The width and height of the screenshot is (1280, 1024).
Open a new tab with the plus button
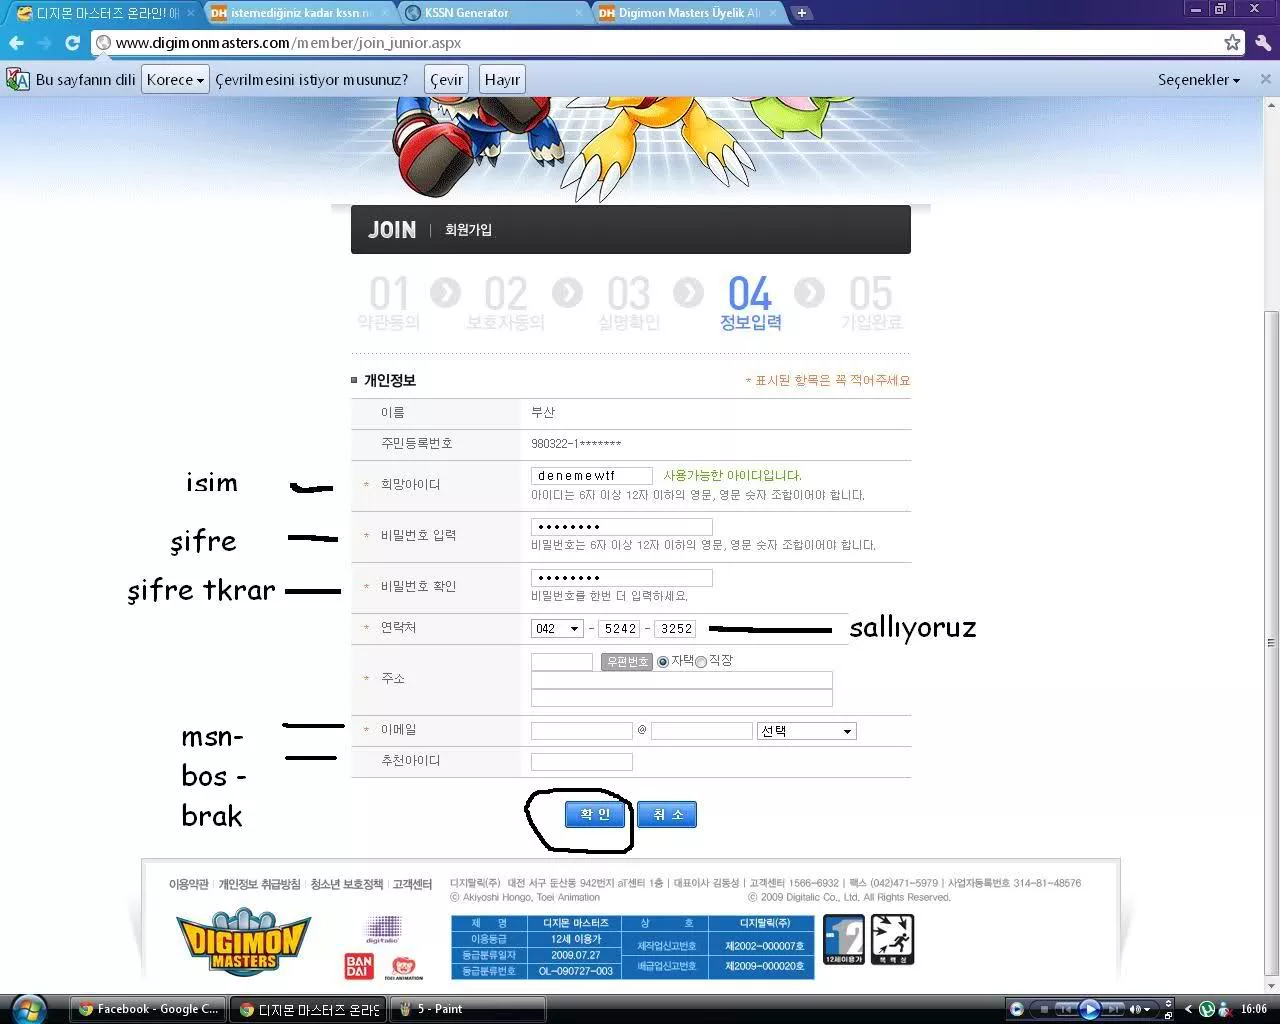(x=801, y=13)
